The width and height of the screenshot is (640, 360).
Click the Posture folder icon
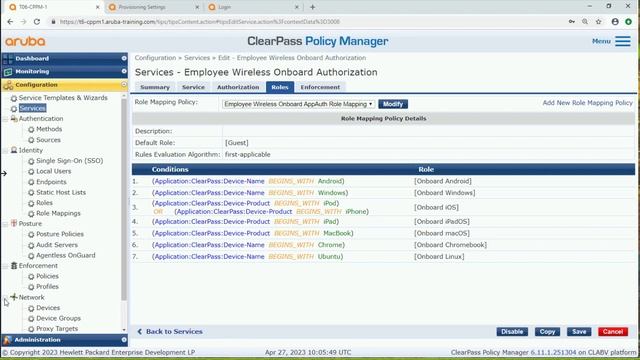[14, 223]
